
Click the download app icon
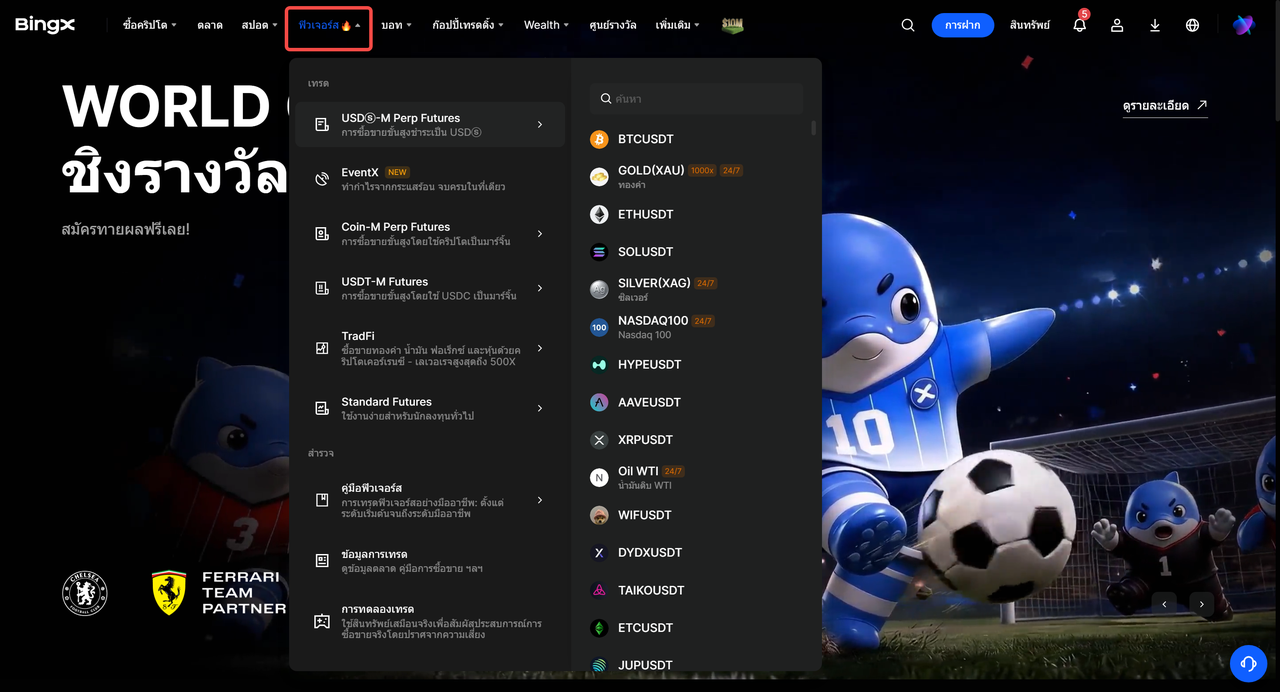[1155, 25]
